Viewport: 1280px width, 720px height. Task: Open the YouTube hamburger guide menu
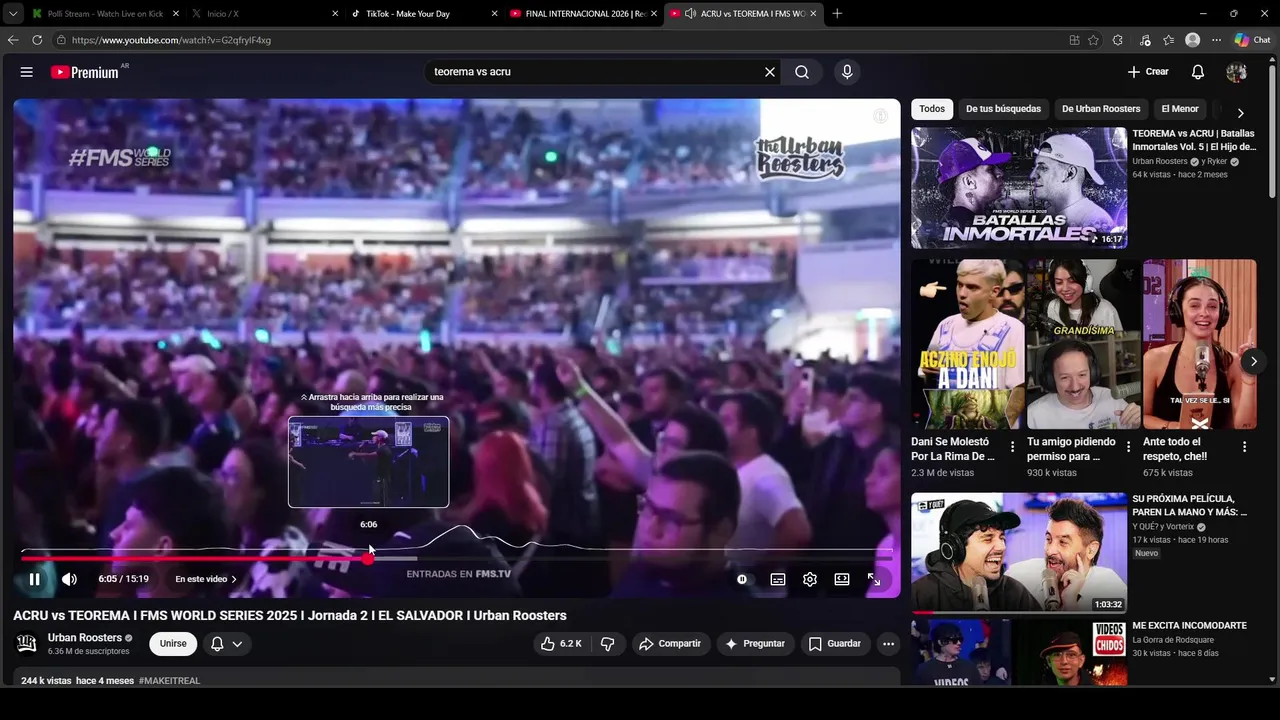click(27, 72)
